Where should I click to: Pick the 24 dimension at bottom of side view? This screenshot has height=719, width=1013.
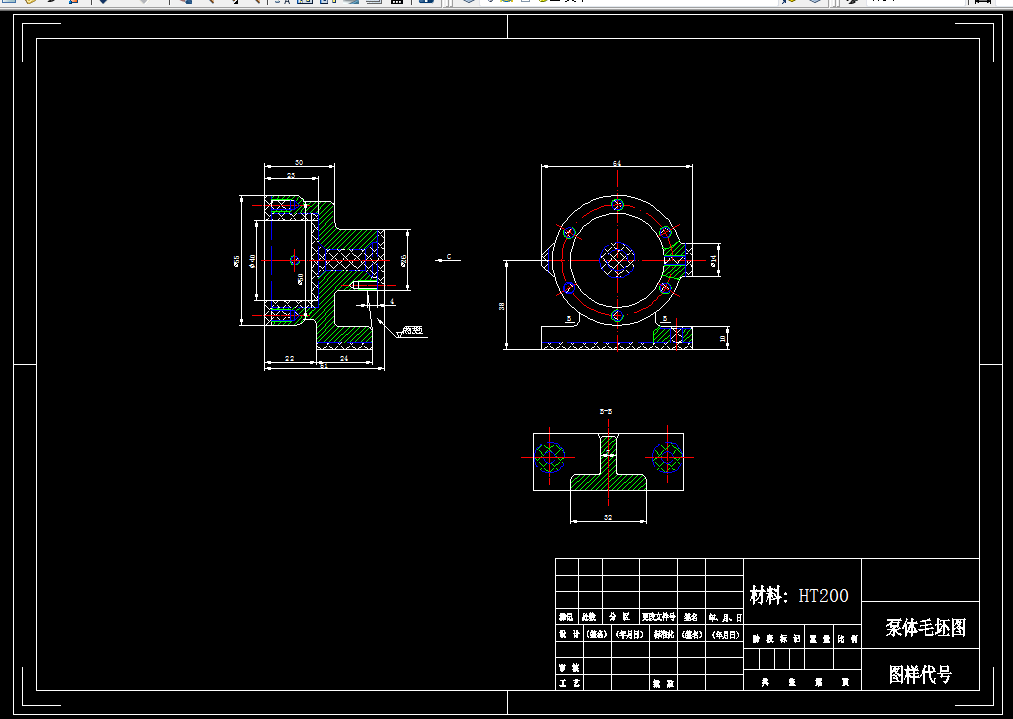tap(344, 359)
